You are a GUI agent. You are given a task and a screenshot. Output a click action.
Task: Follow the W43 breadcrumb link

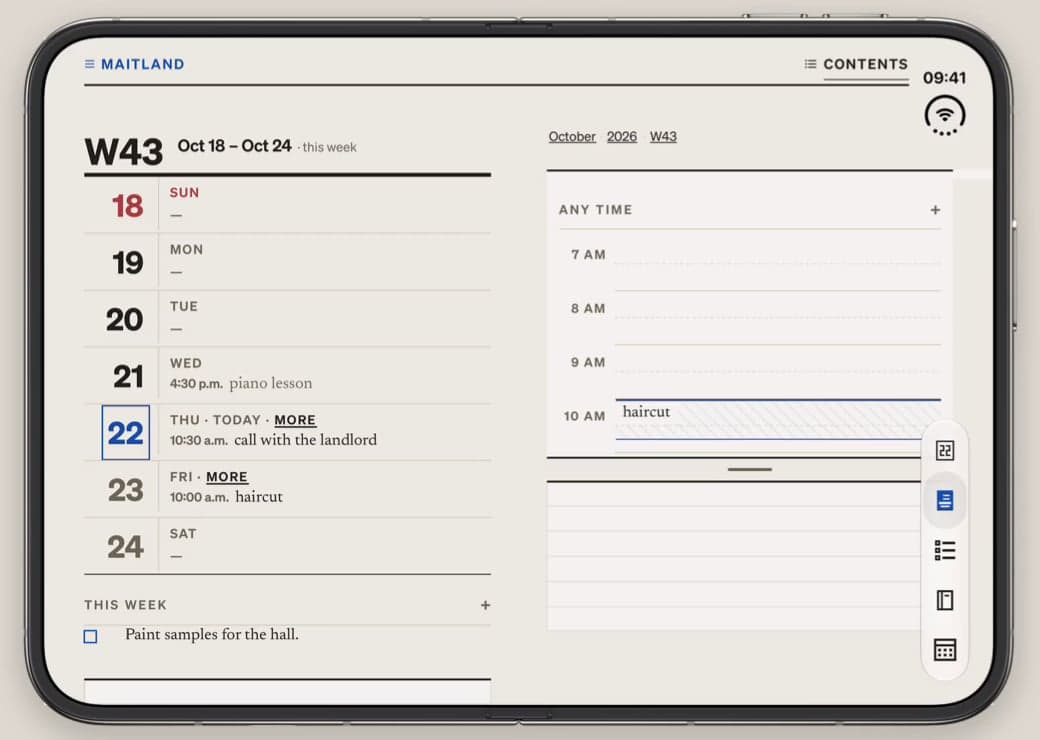click(663, 137)
